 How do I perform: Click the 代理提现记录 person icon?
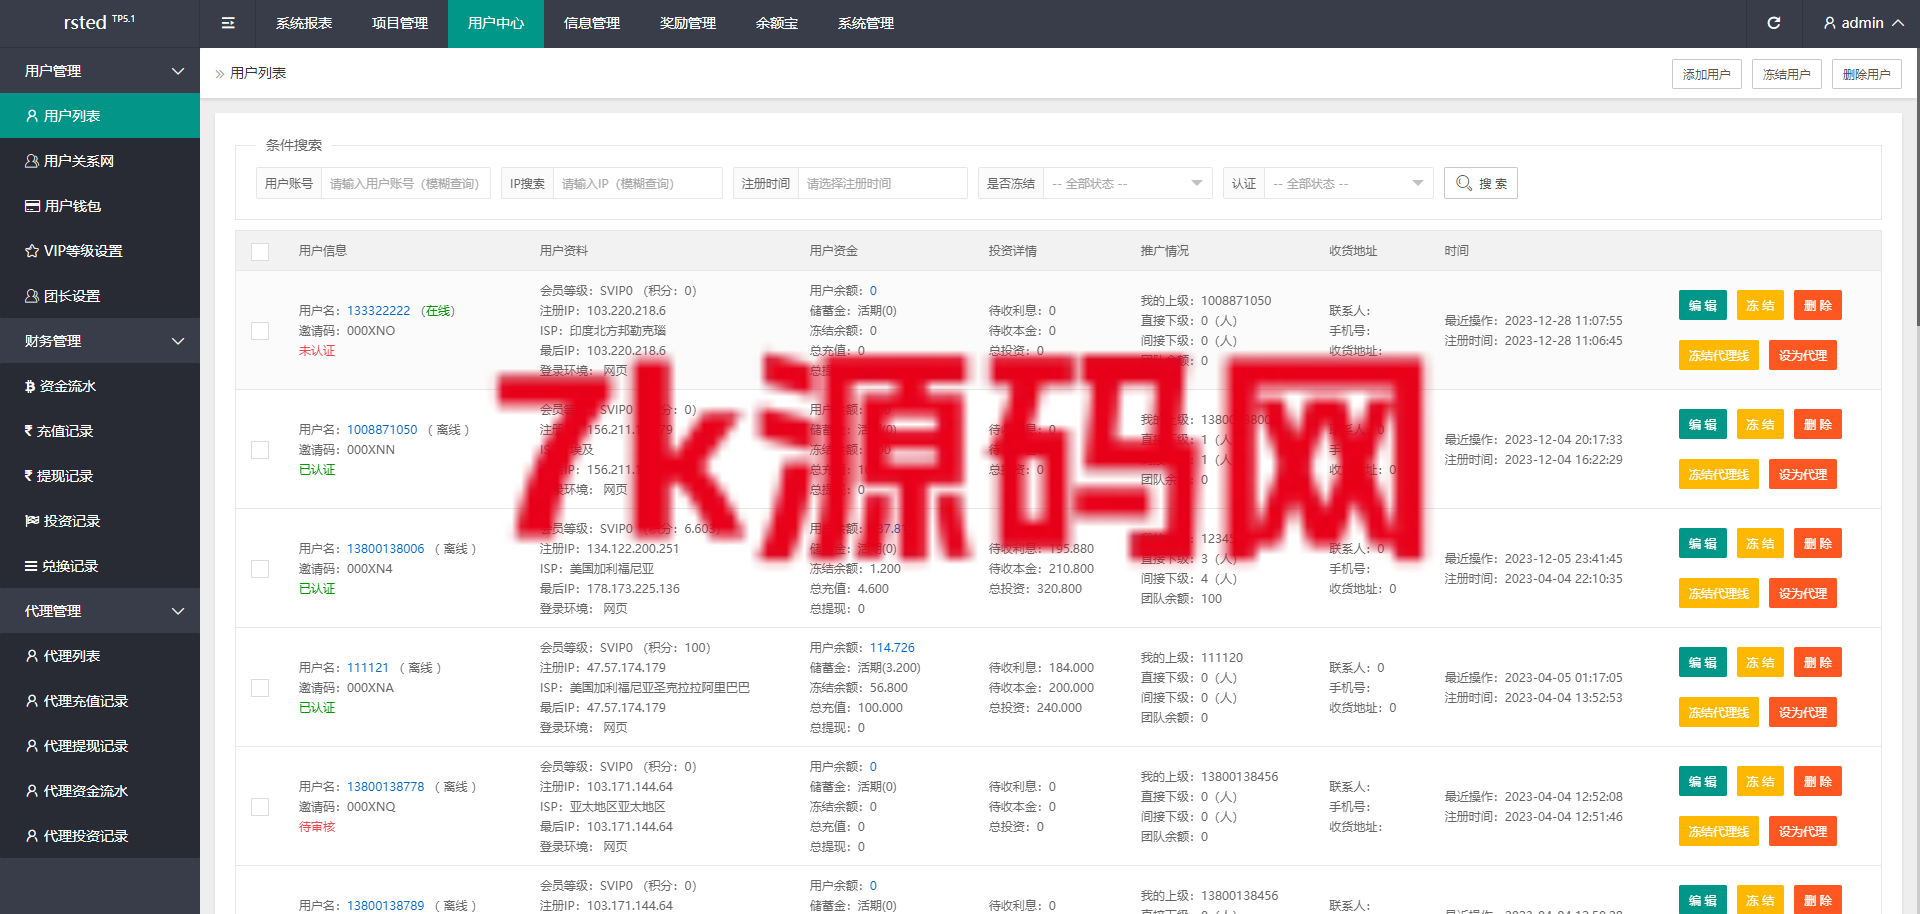[x=32, y=746]
